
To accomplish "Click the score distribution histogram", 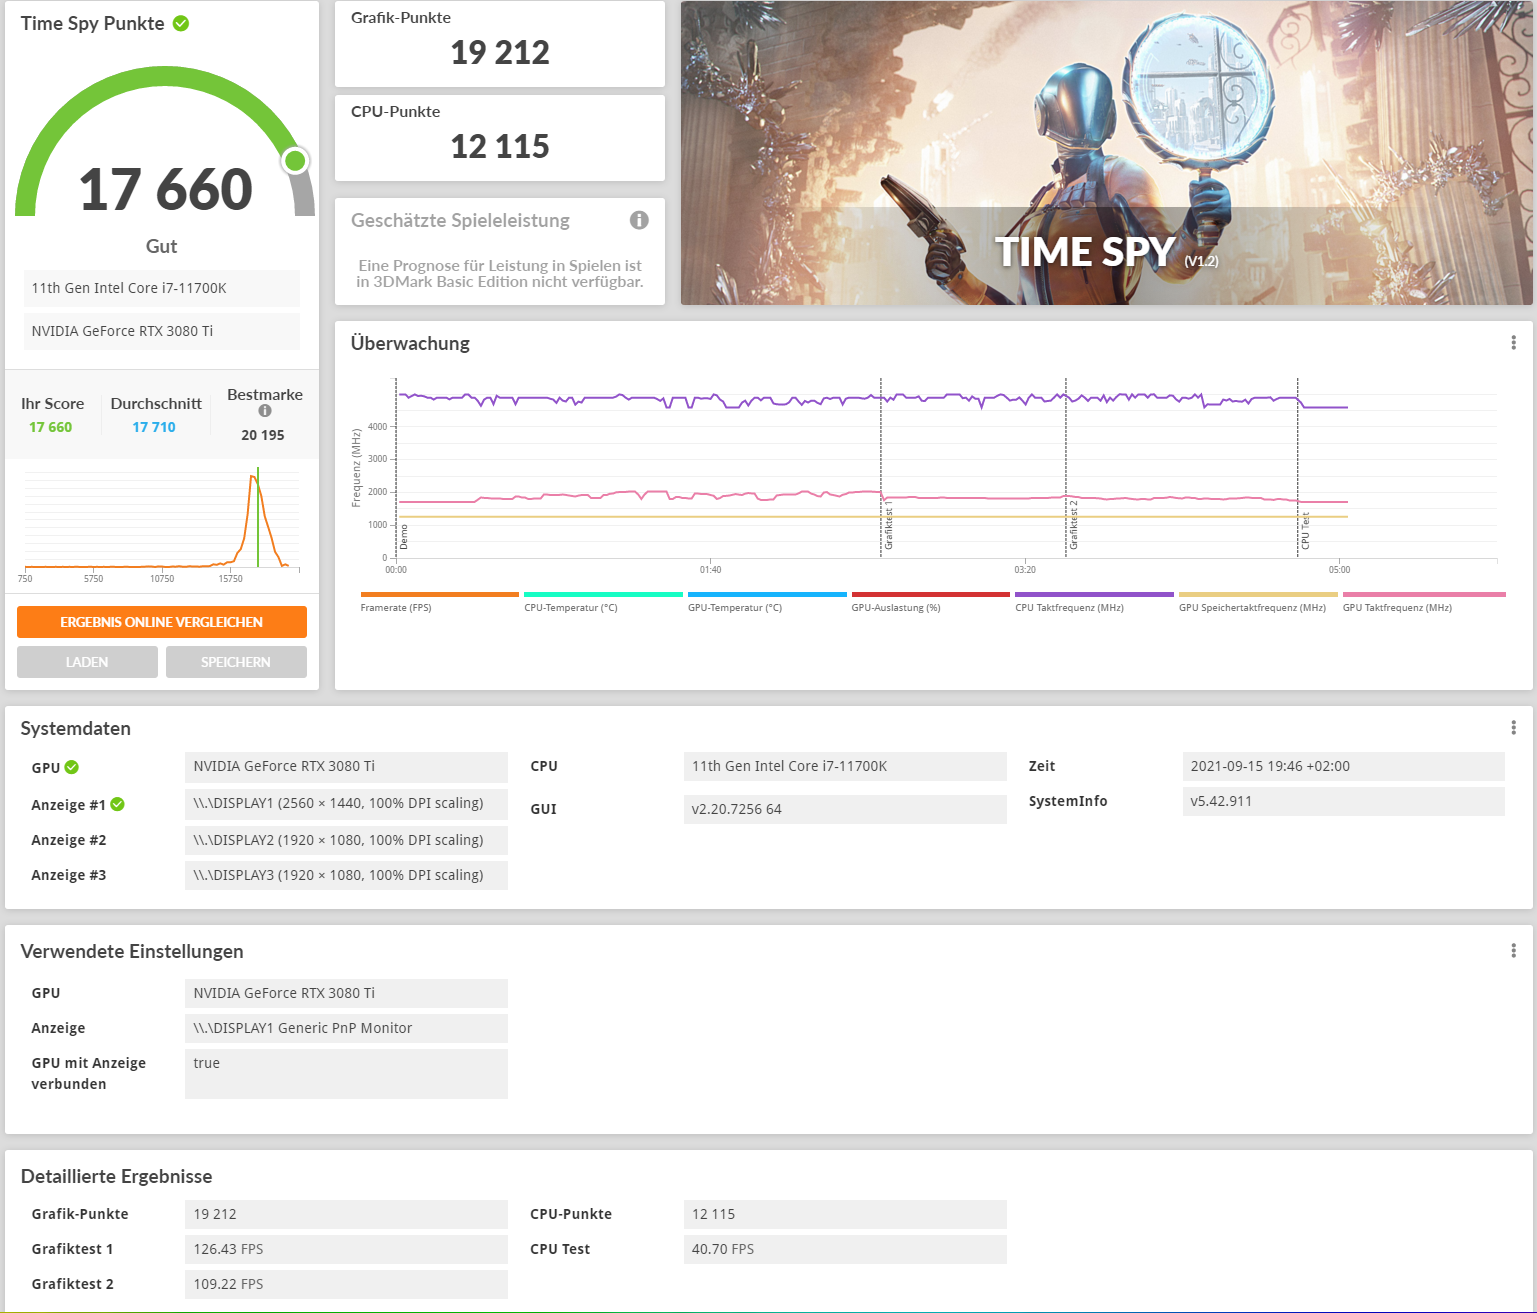I will pos(162,523).
